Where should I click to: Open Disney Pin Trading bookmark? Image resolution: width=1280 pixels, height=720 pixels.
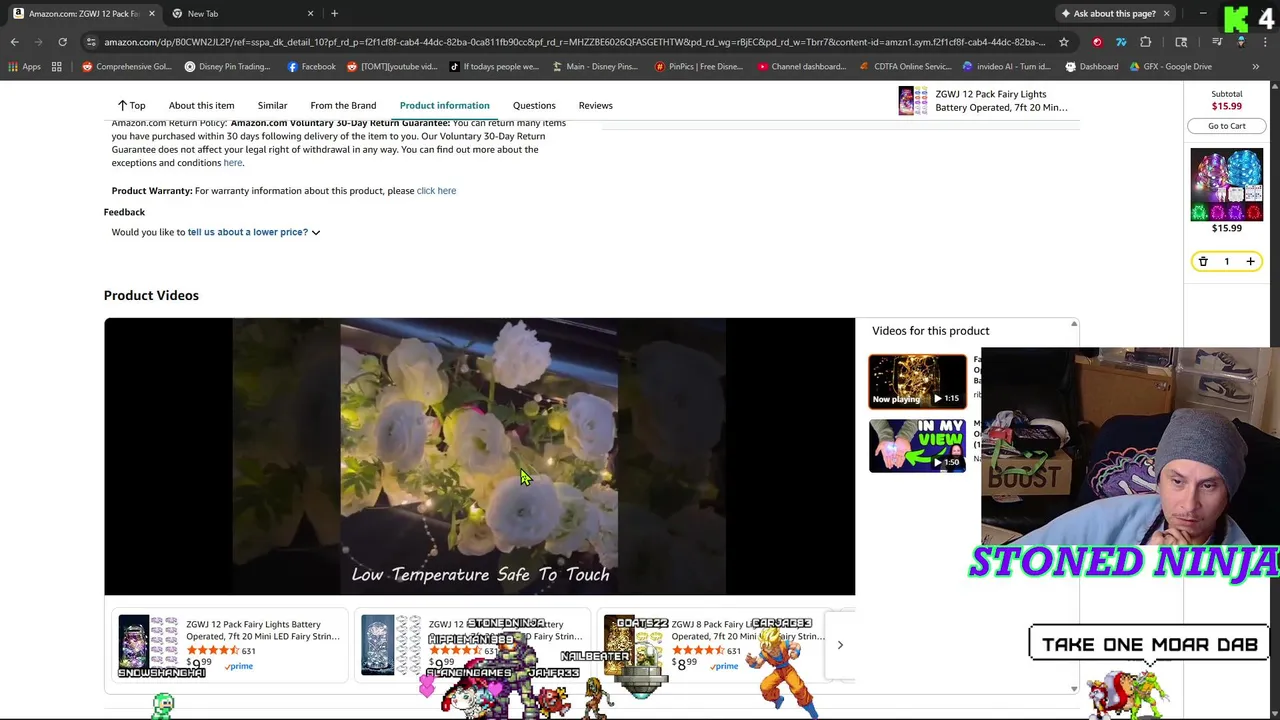tap(227, 67)
